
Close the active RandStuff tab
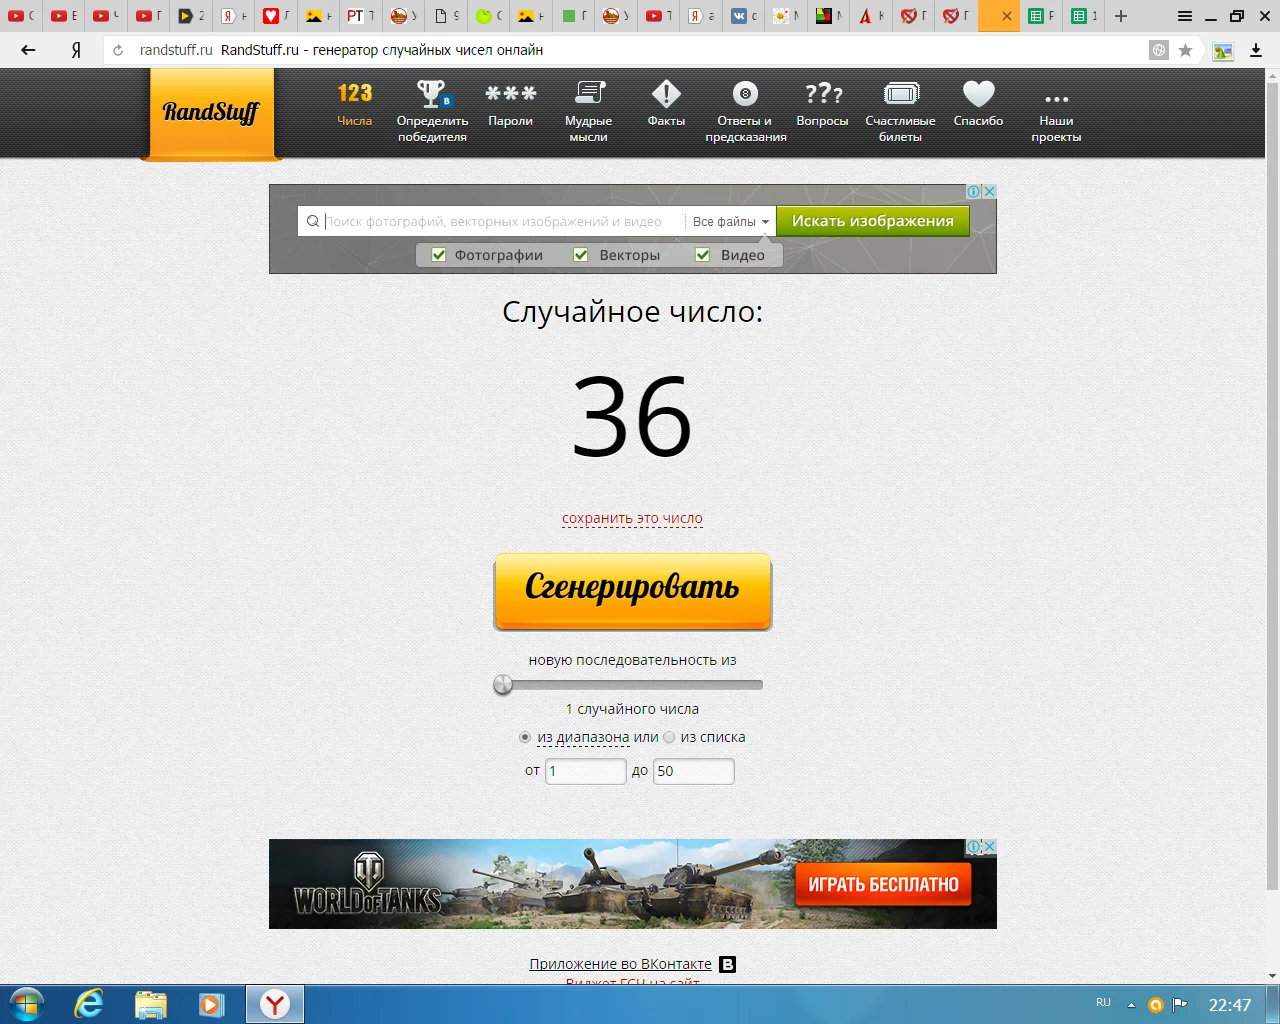point(1007,16)
